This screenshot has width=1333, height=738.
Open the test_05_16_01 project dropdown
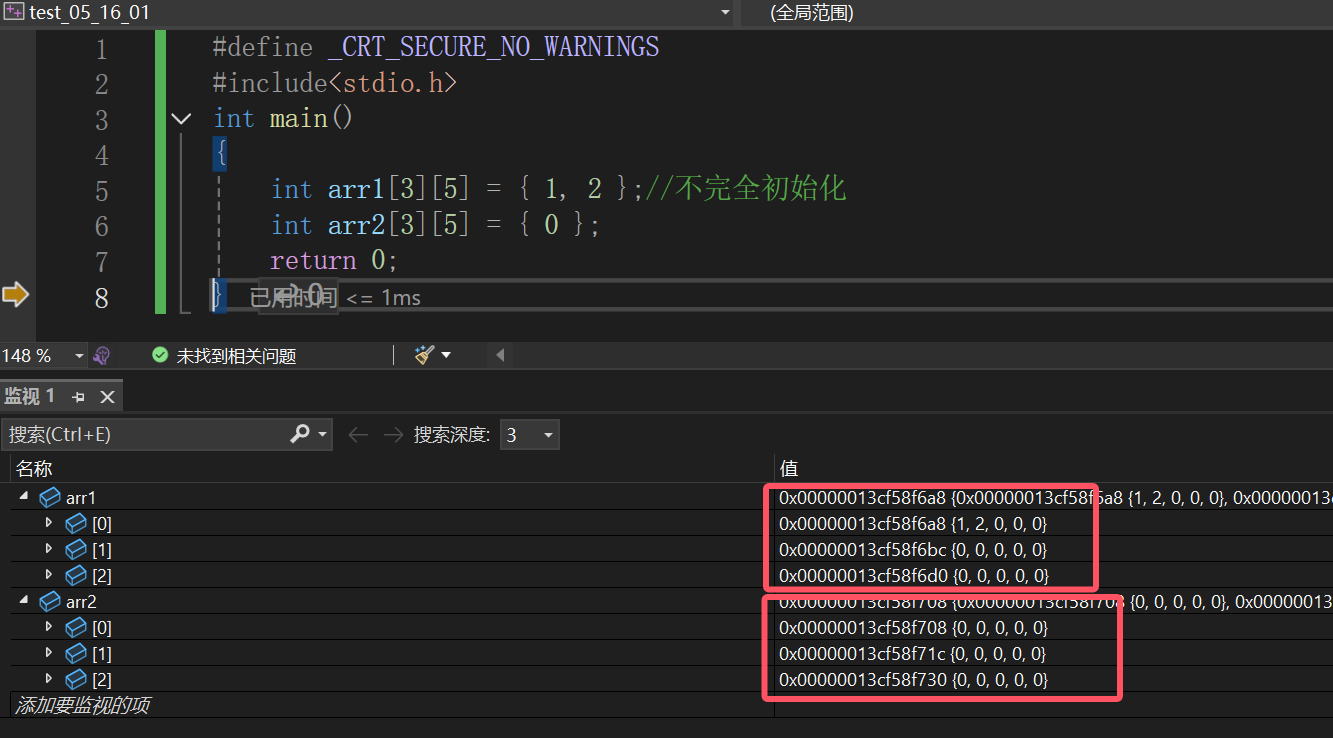point(726,12)
